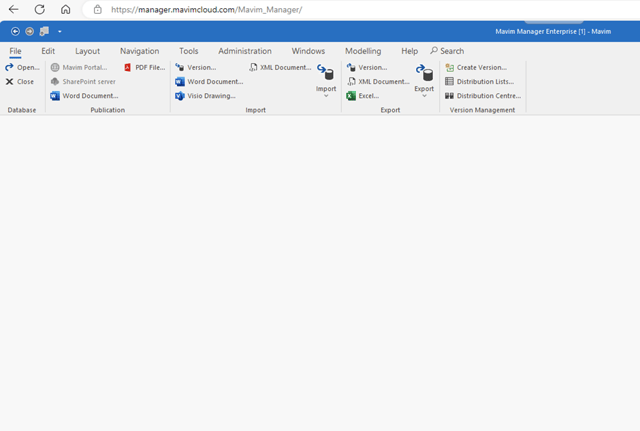640x431 pixels.
Task: Click the browser back arrow
Action: pos(13,9)
